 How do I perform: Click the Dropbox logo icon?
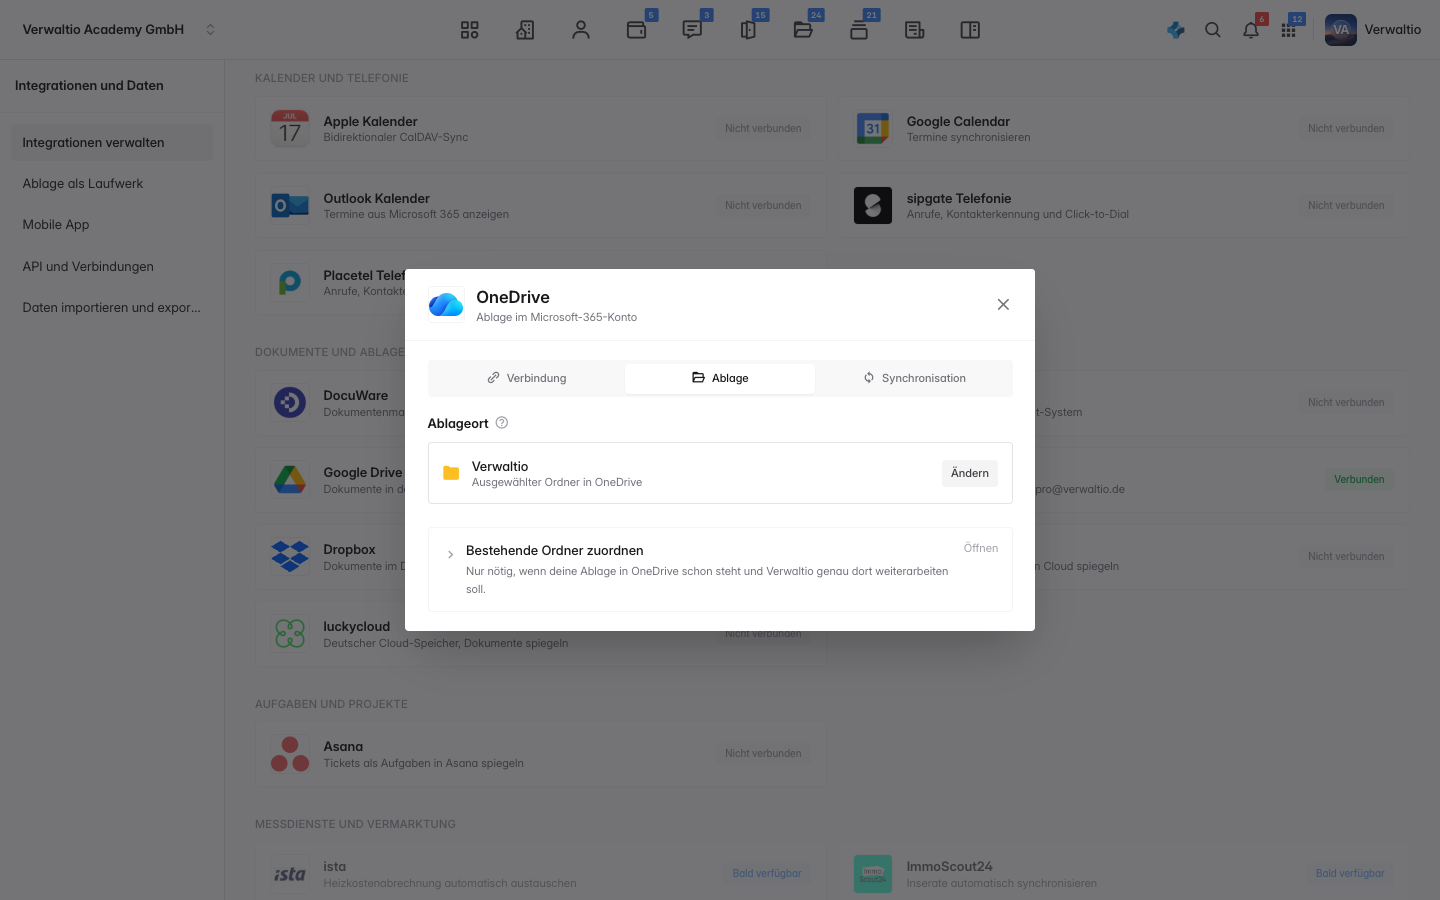290,557
